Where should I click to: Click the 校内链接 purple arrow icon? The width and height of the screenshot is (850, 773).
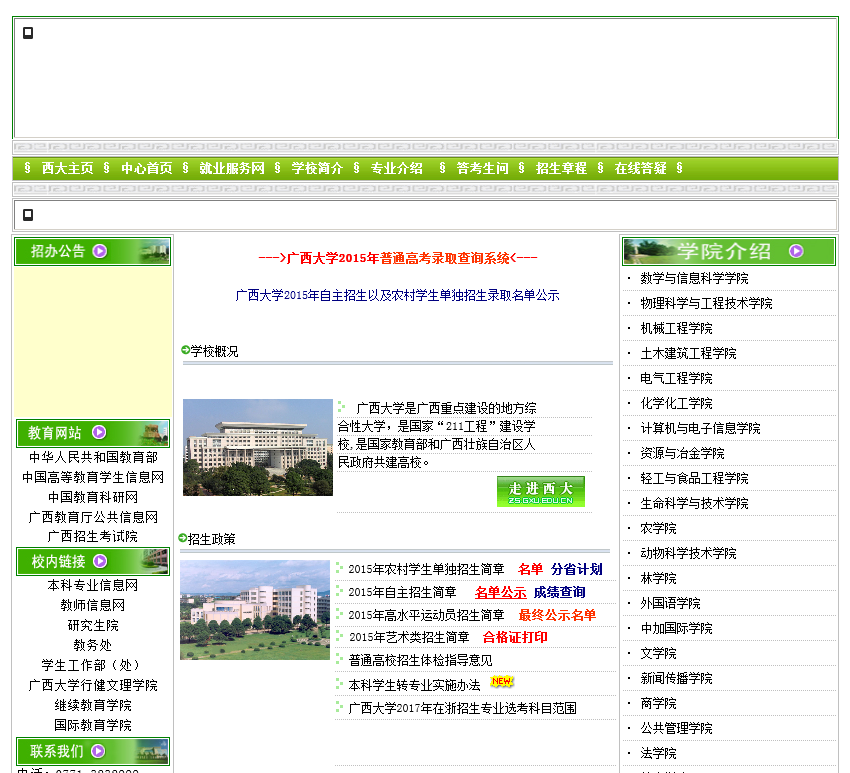(x=100, y=561)
